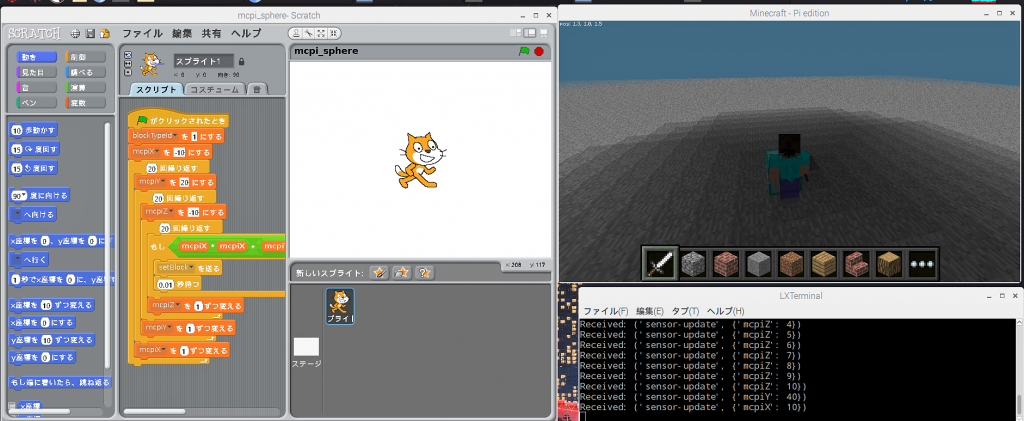The width and height of the screenshot is (1024, 421).
Task: Click the blocks palette vertical scrollbar
Action: (108, 245)
